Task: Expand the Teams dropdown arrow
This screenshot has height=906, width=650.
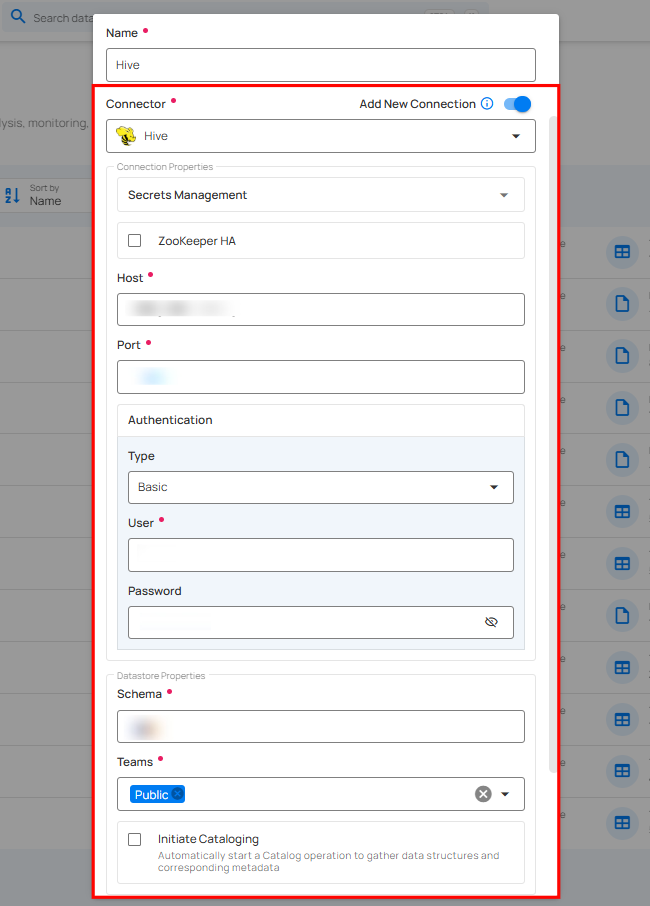Action: click(505, 794)
